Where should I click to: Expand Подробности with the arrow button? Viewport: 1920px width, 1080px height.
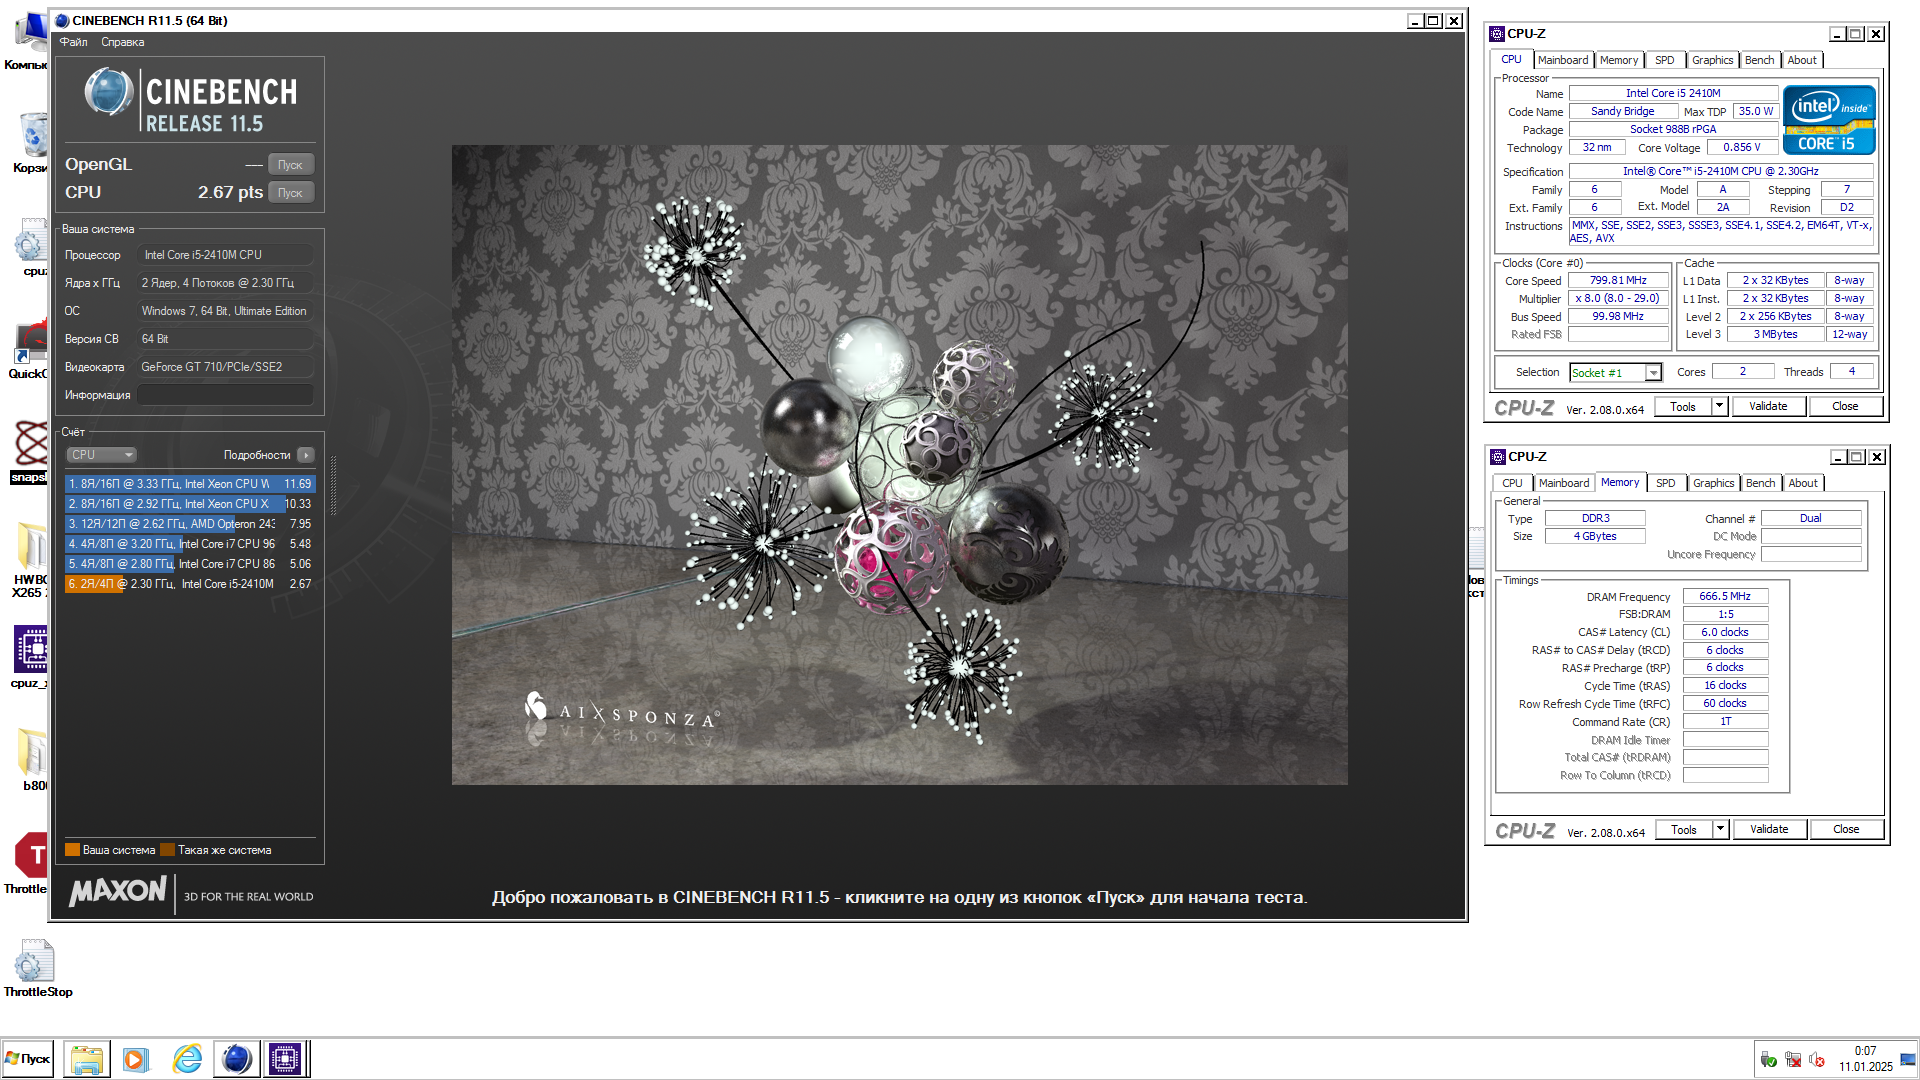306,455
